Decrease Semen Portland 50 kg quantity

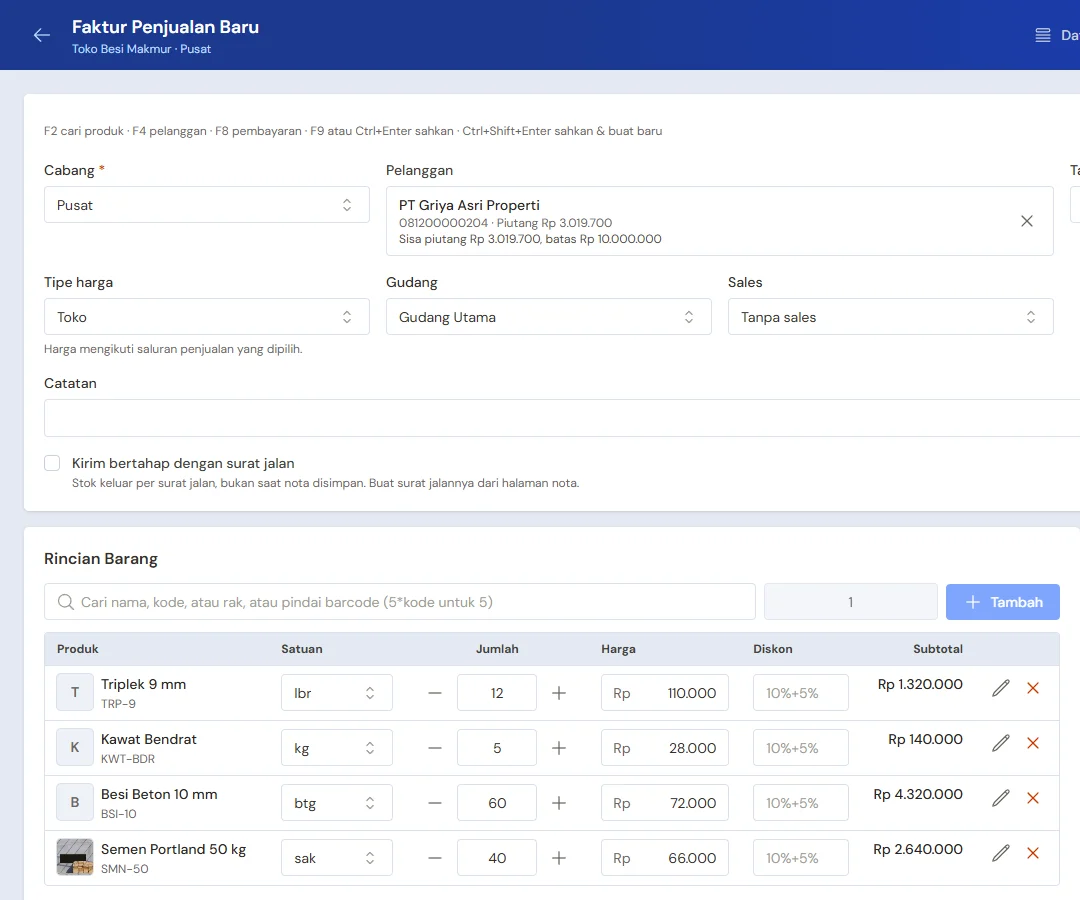(x=435, y=858)
